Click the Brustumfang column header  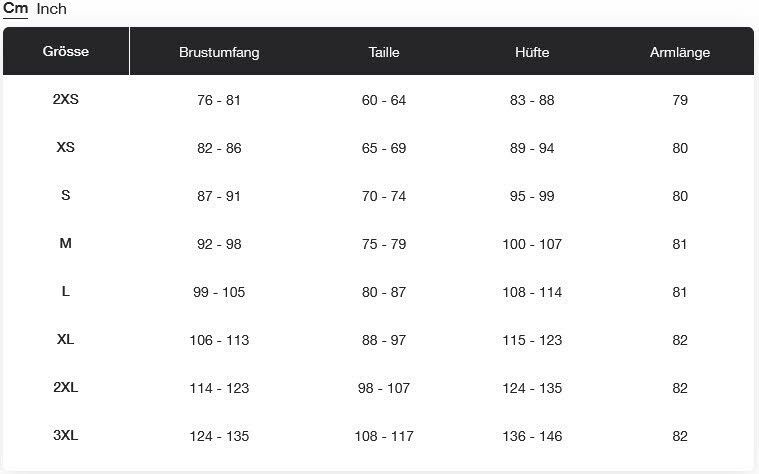click(x=219, y=52)
